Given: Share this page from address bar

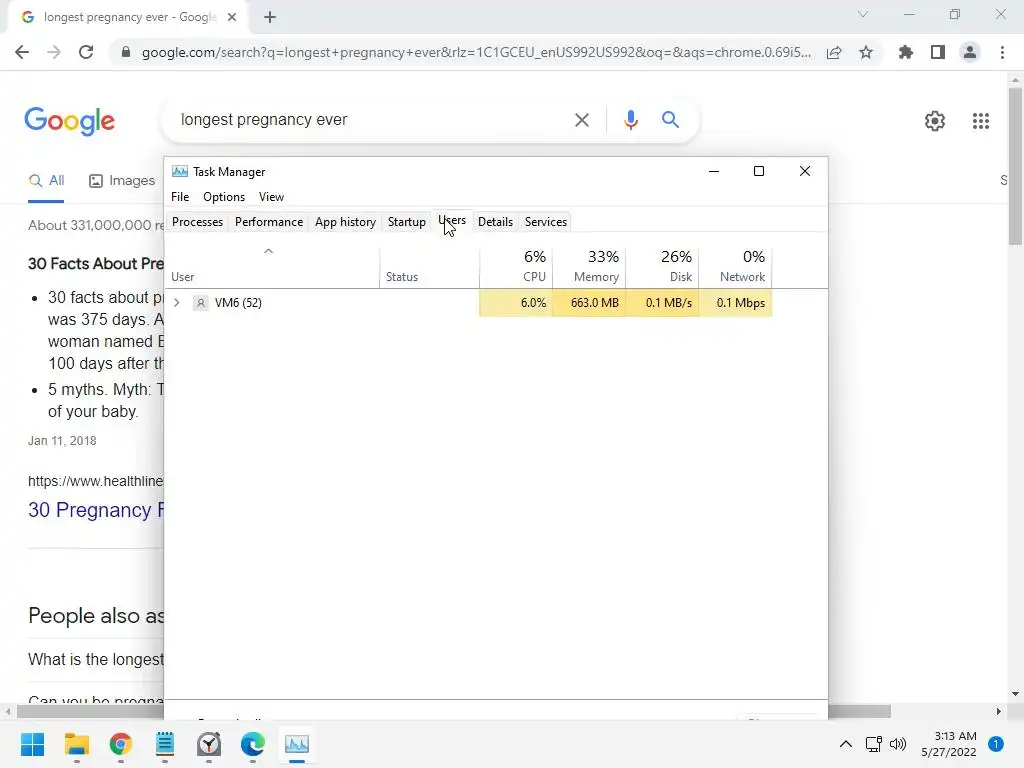Looking at the screenshot, I should (x=834, y=52).
